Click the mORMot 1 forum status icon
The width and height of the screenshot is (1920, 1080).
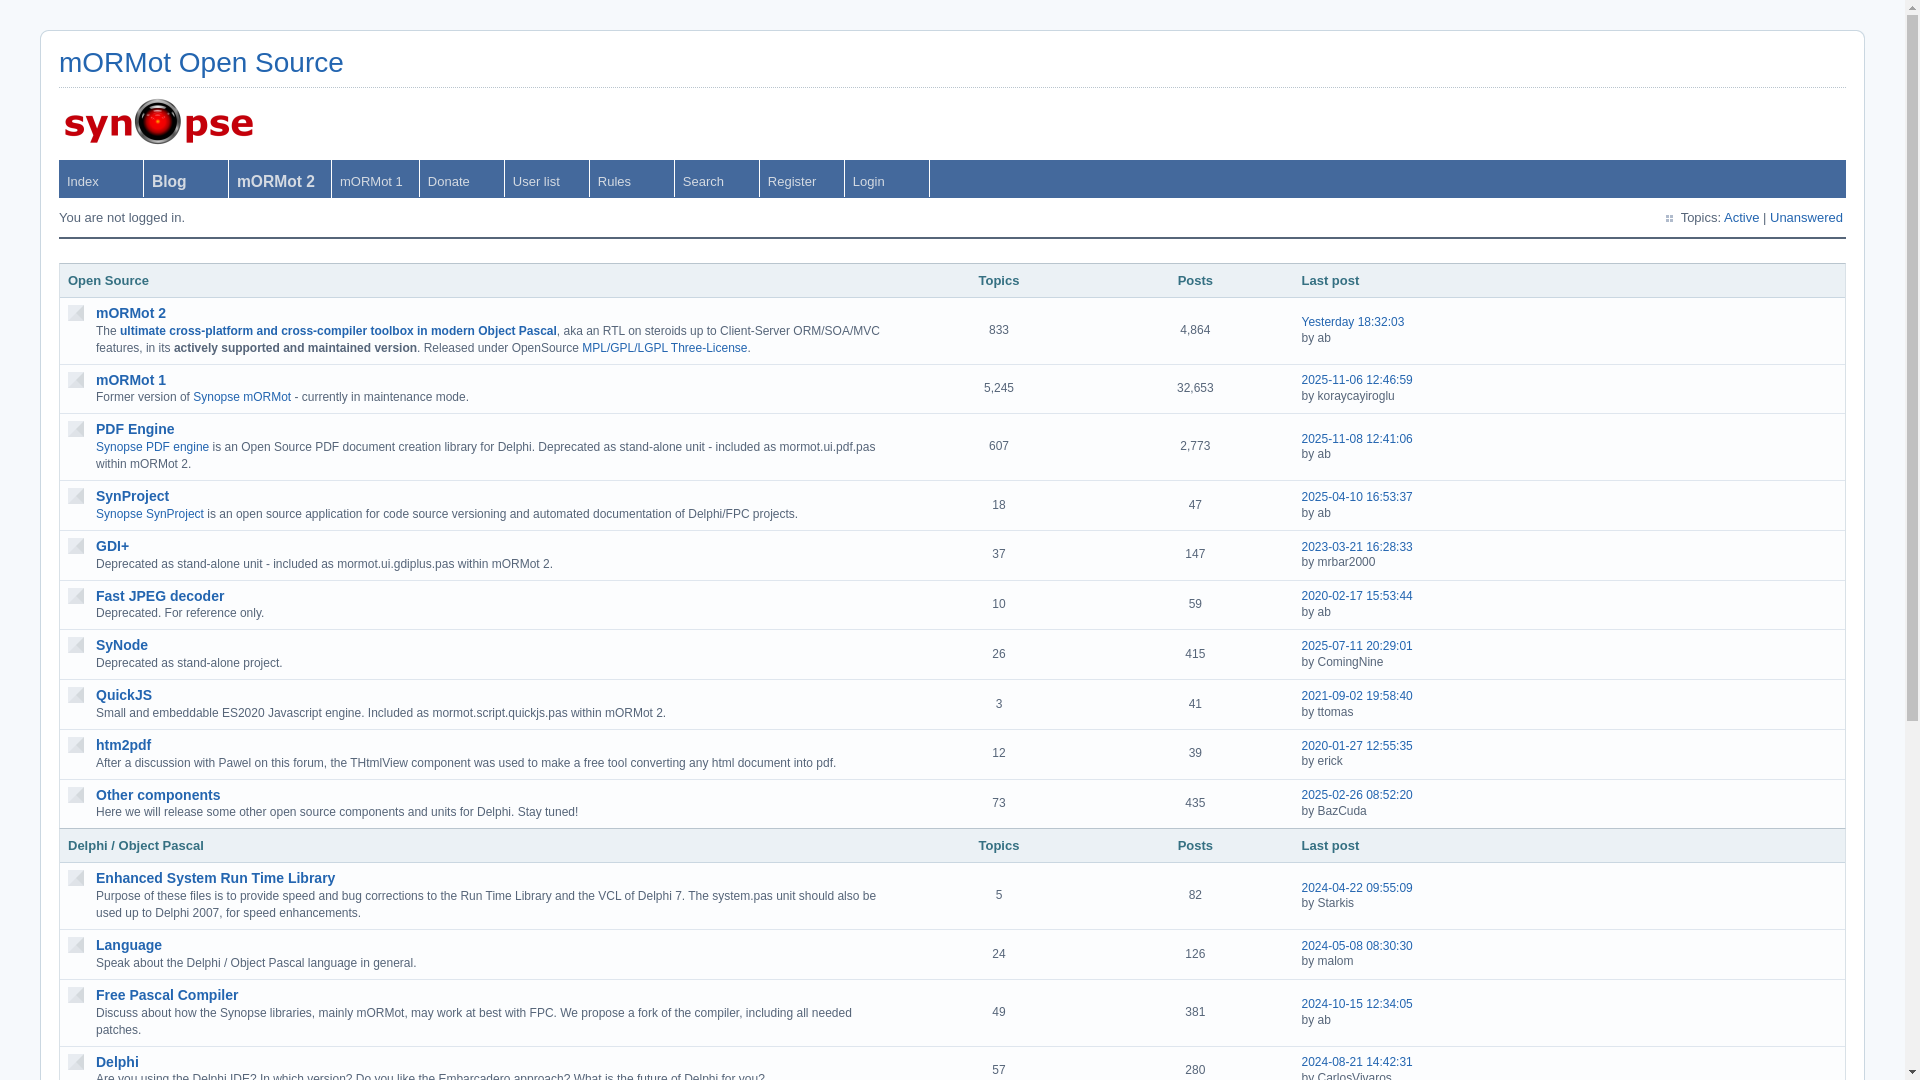[76, 380]
